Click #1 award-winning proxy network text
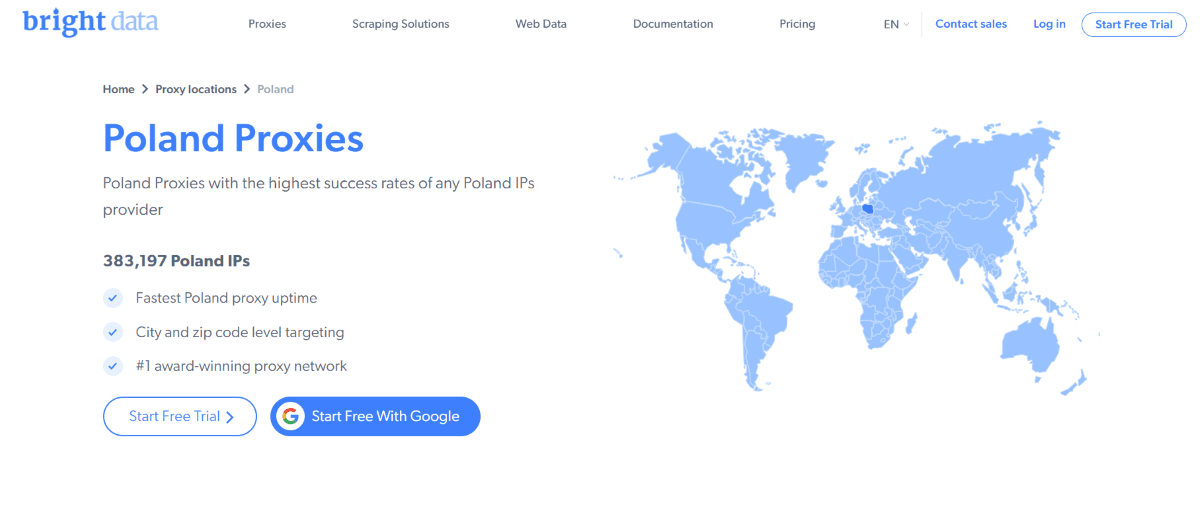The width and height of the screenshot is (1200, 515). [241, 366]
